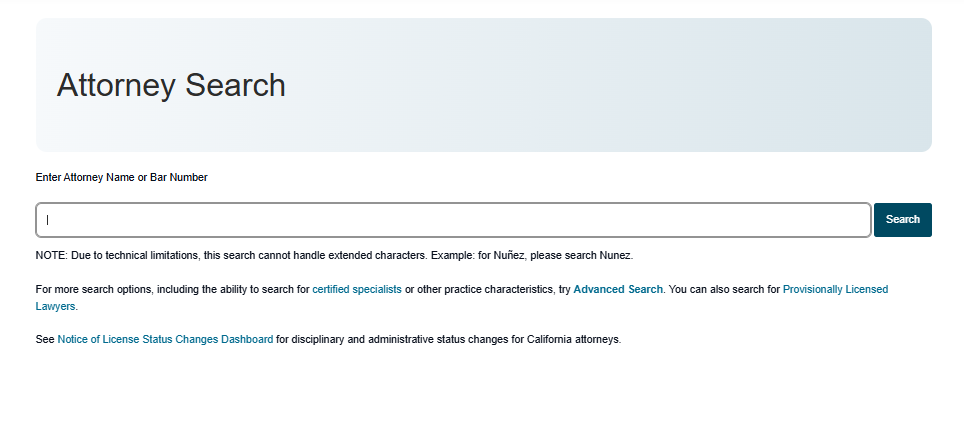Viewport: 964px width, 422px height.
Task: Open Notice of License Status Changes Dashboard
Action: coord(165,339)
